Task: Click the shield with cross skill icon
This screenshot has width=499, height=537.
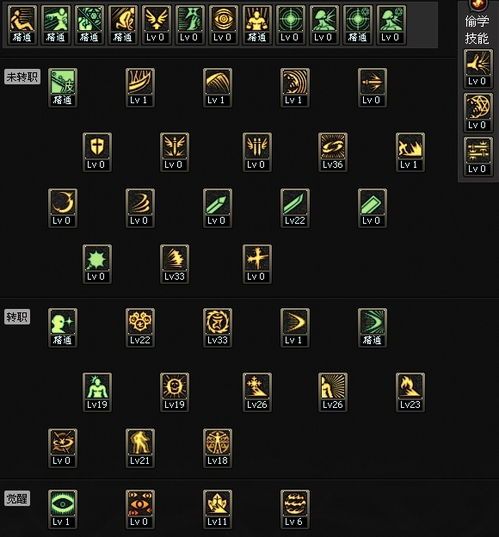Action: click(x=97, y=152)
